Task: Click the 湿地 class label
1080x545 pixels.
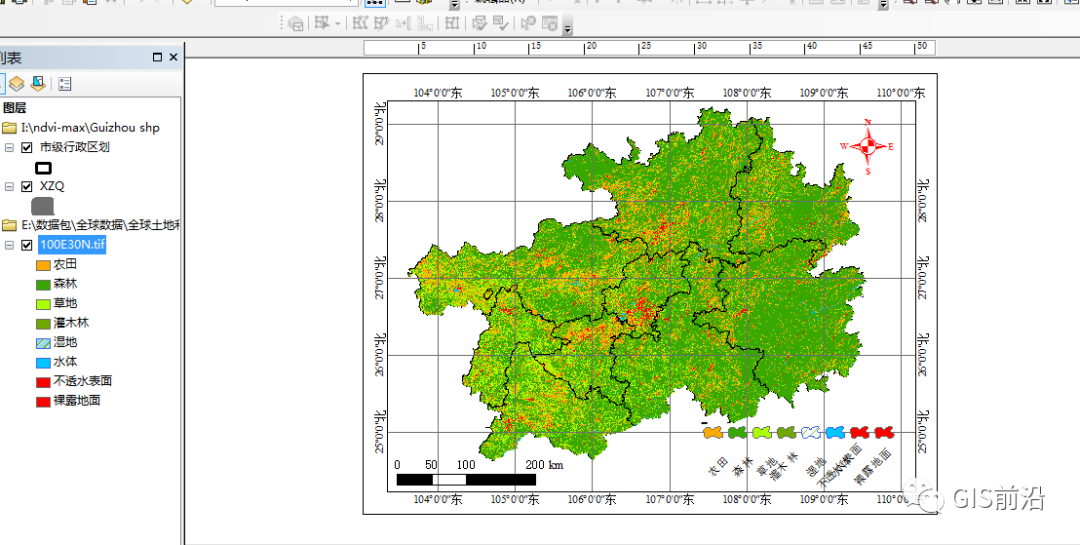Action: click(65, 342)
